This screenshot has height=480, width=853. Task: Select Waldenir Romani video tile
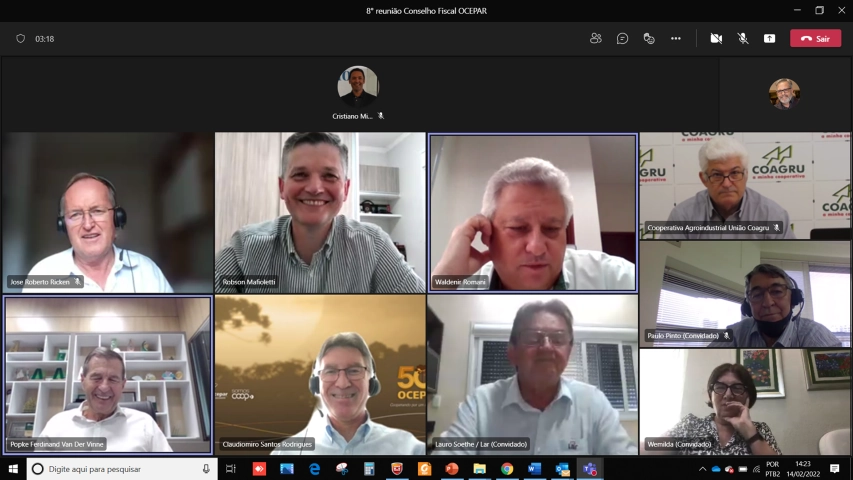point(533,213)
